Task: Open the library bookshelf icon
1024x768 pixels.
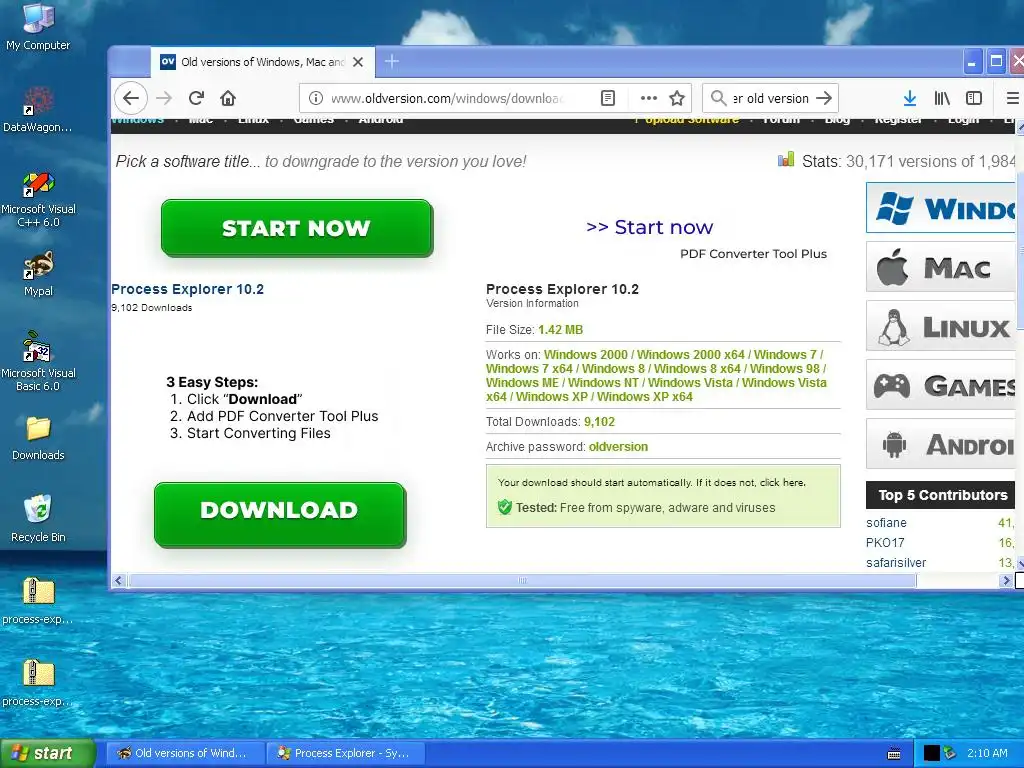Action: pos(942,98)
